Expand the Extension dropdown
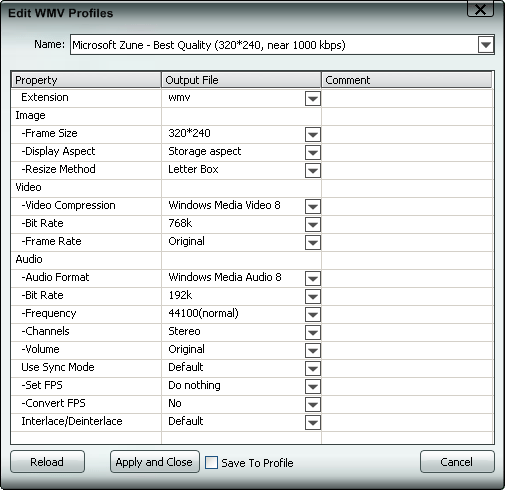 pyautogui.click(x=313, y=99)
